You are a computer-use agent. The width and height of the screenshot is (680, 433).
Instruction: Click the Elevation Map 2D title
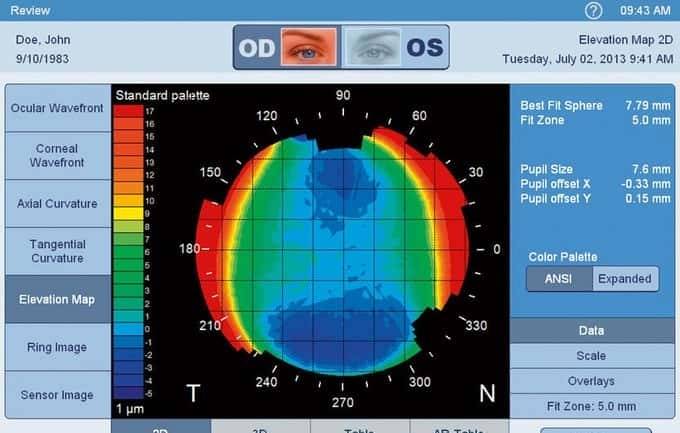click(x=626, y=40)
